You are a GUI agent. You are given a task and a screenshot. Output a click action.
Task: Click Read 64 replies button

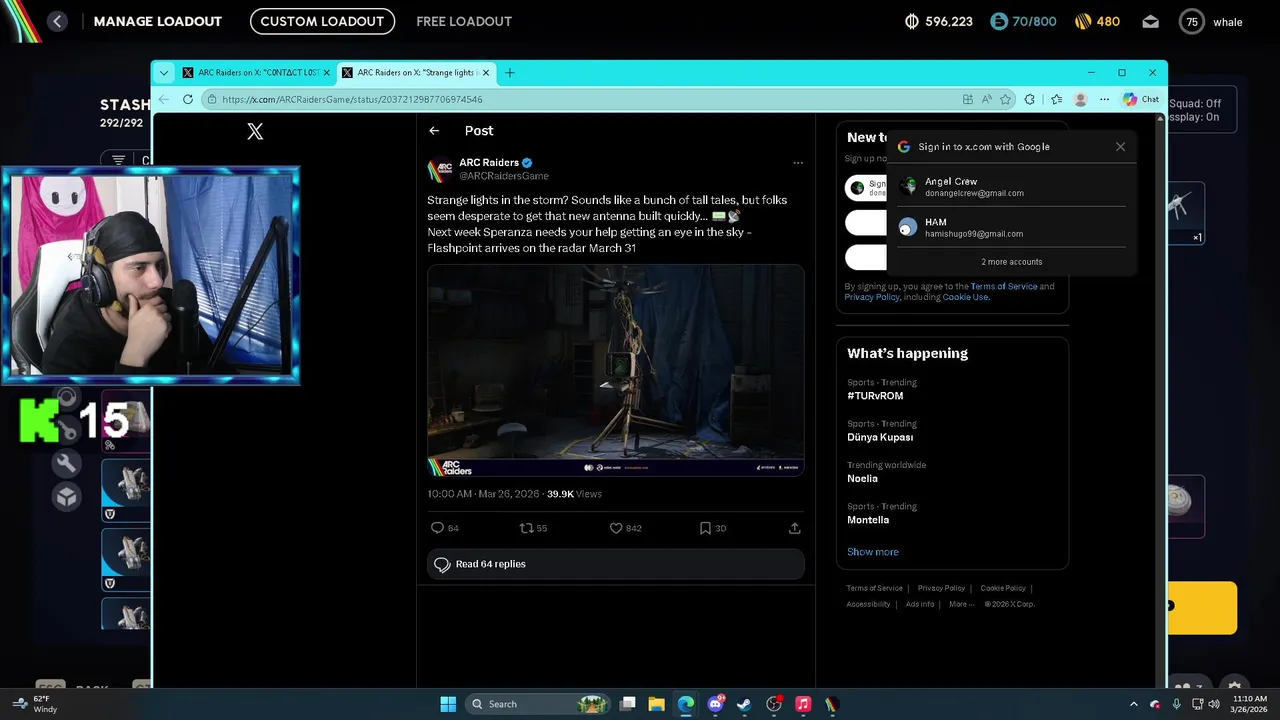[615, 564]
